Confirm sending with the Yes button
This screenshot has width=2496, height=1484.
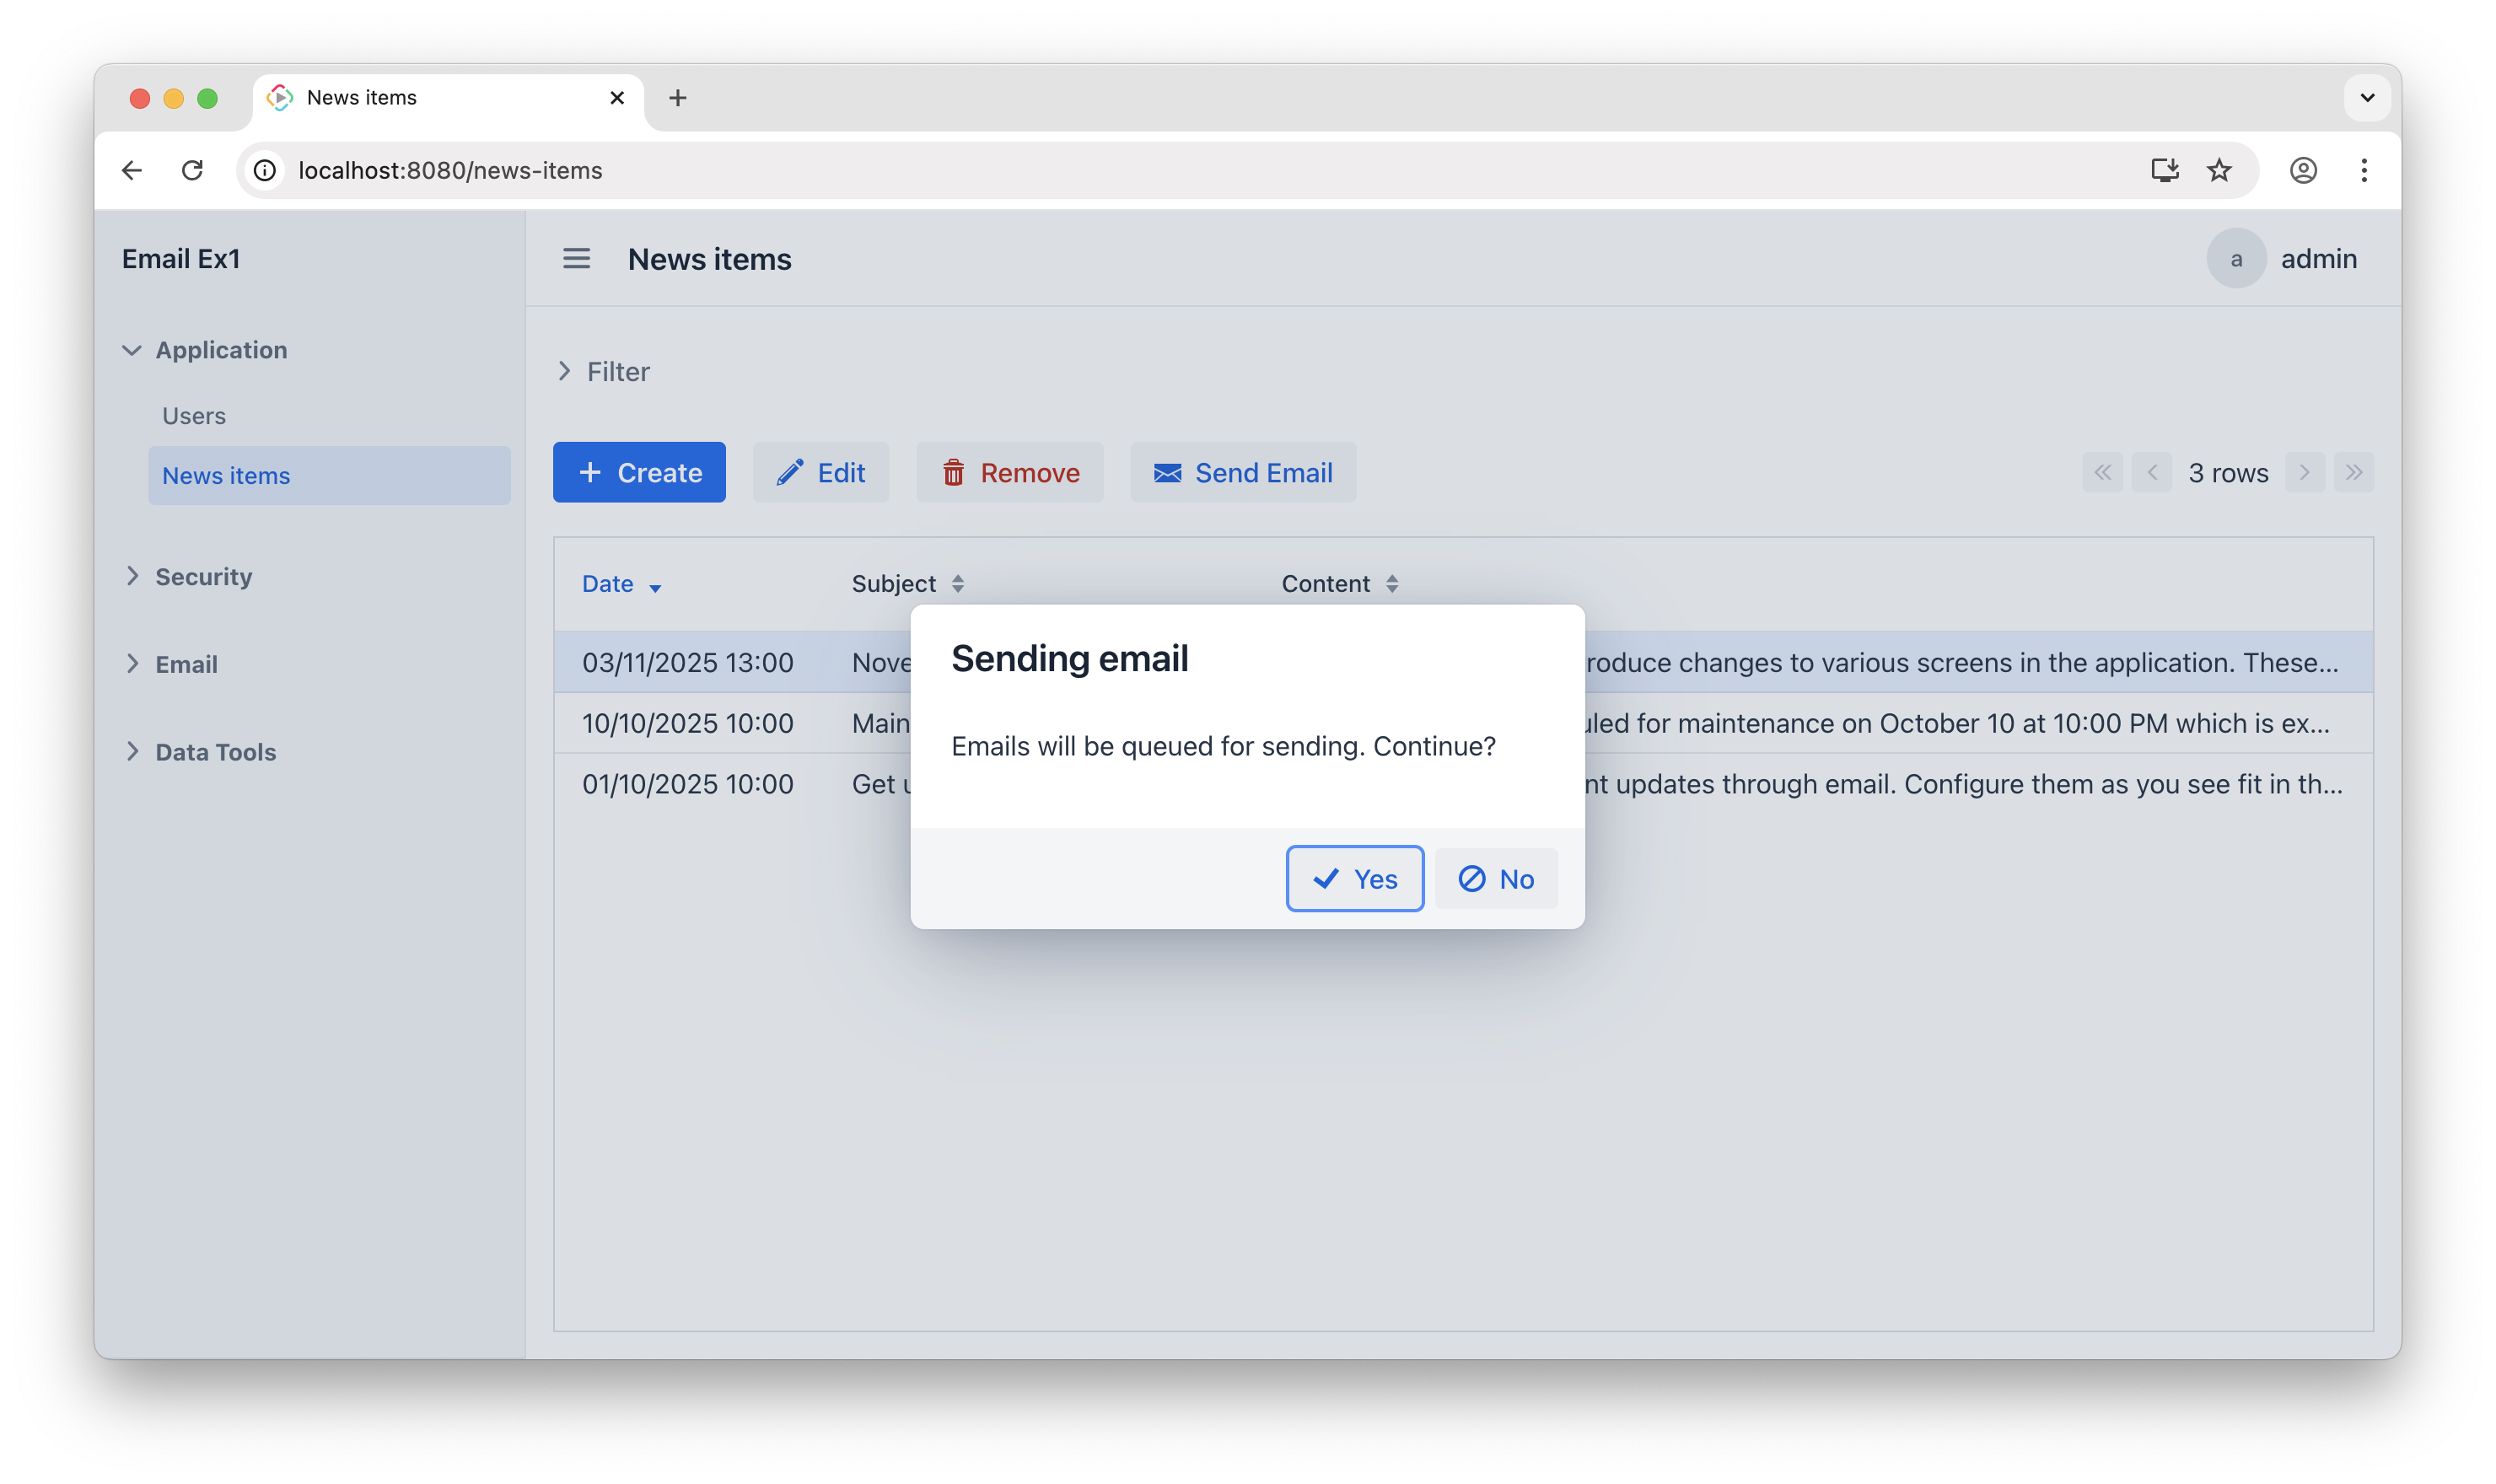(1354, 879)
